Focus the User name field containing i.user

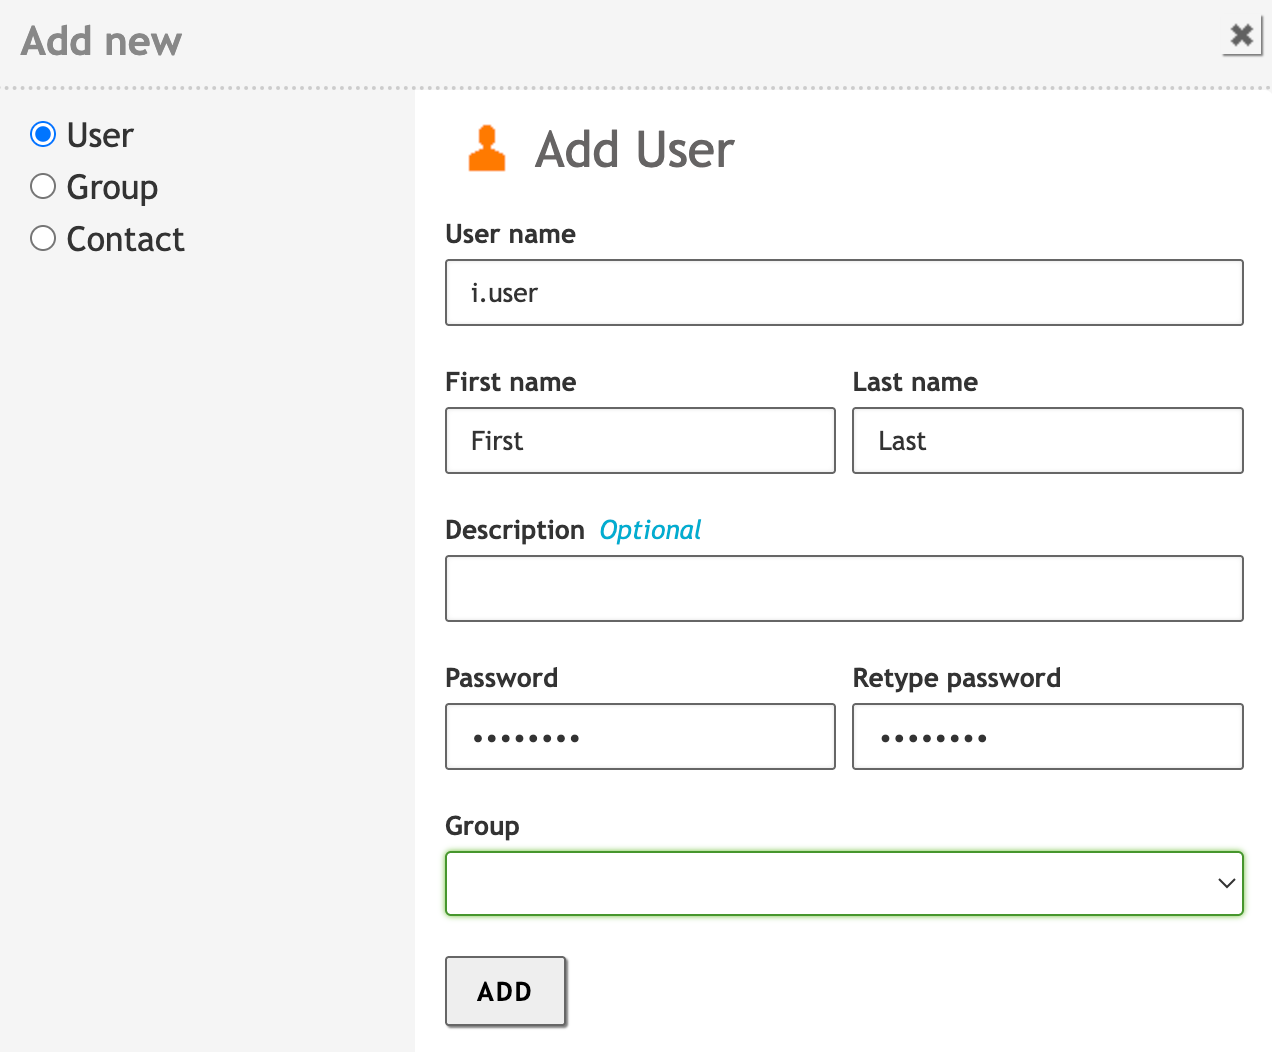[844, 293]
